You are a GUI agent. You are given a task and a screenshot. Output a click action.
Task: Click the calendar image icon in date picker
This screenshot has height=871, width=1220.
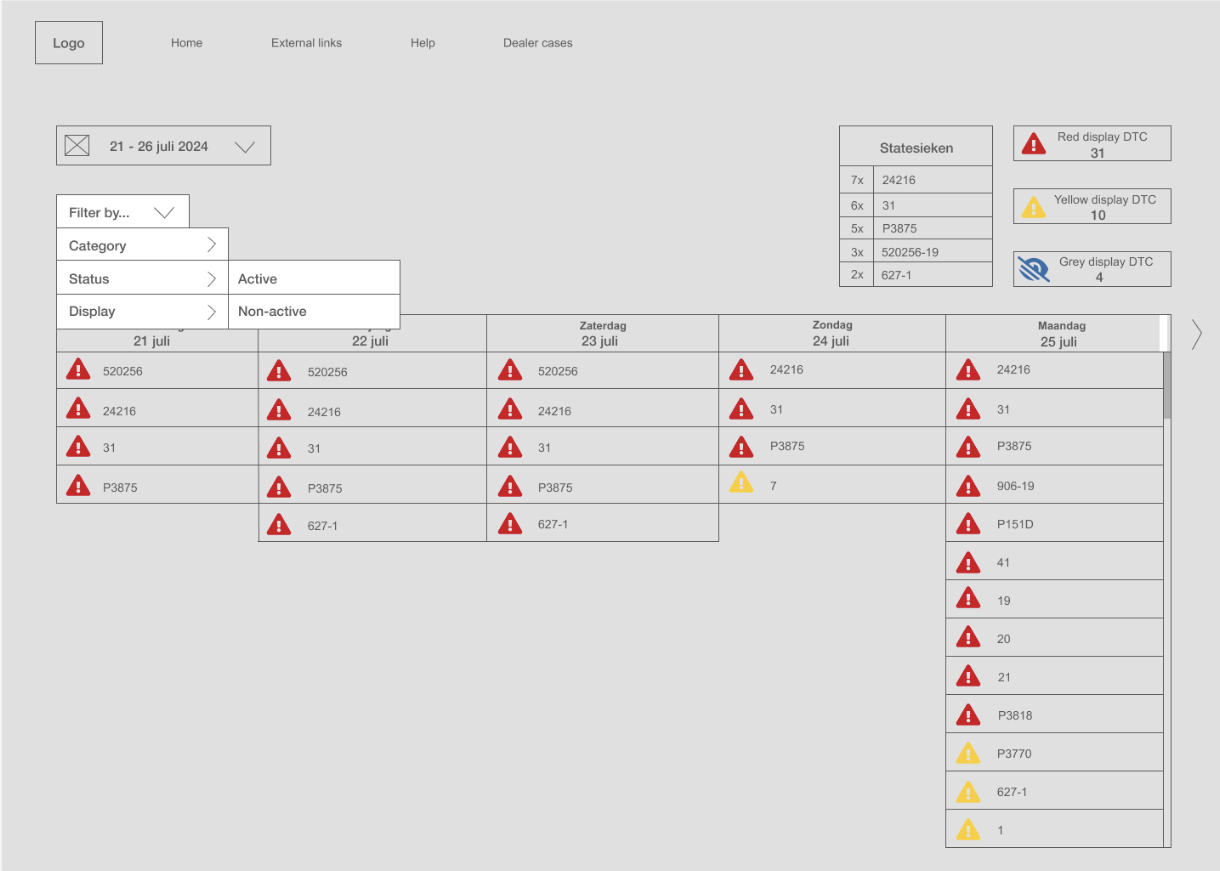point(77,146)
